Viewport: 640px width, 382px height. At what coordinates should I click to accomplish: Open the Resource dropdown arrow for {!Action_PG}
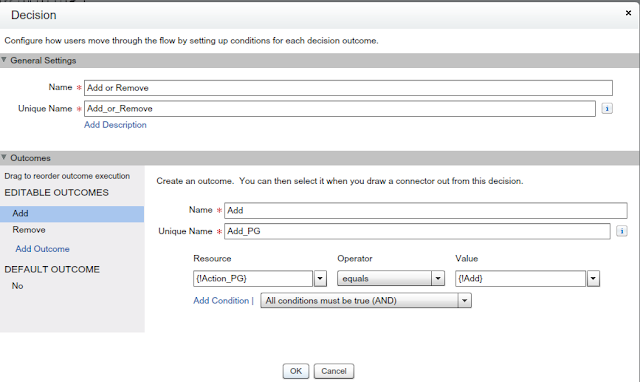[x=320, y=279]
